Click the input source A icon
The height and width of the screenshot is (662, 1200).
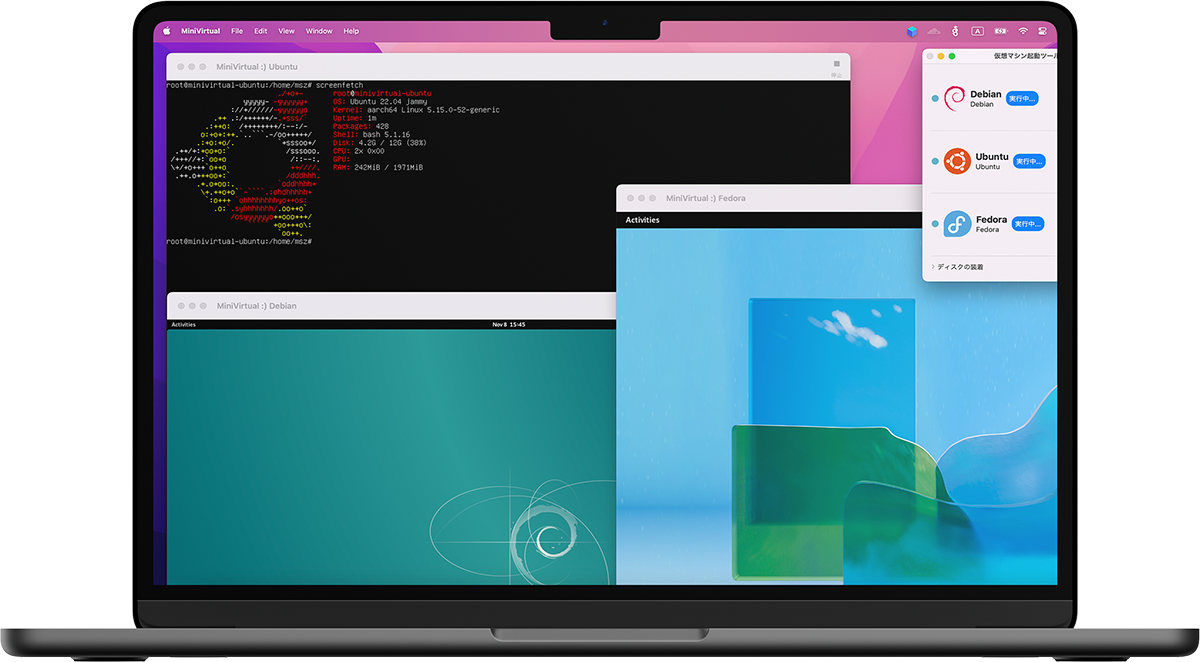978,31
